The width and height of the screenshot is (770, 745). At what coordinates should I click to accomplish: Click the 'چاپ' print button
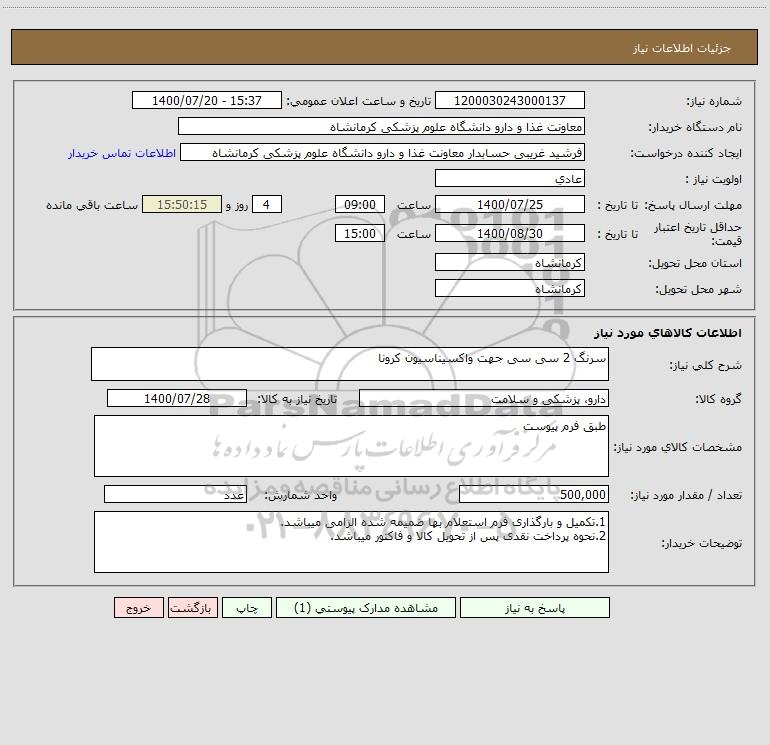tap(247, 608)
